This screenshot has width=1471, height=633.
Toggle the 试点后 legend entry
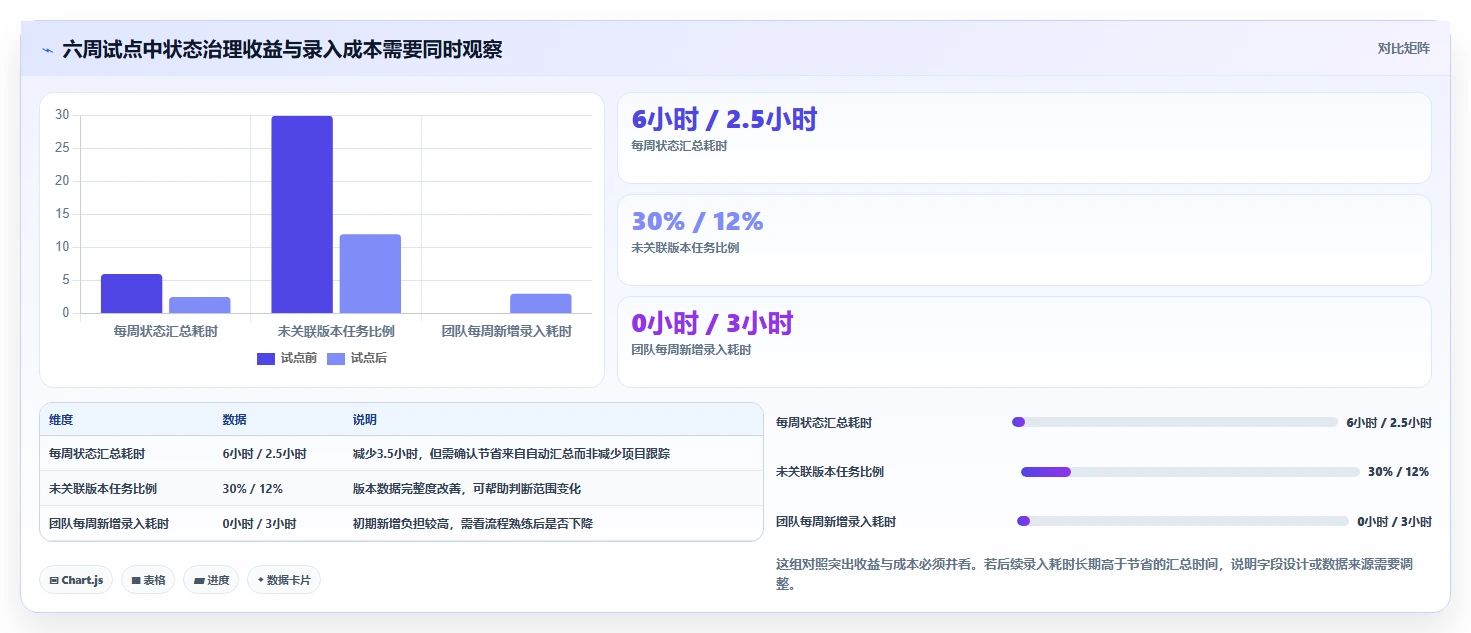357,358
